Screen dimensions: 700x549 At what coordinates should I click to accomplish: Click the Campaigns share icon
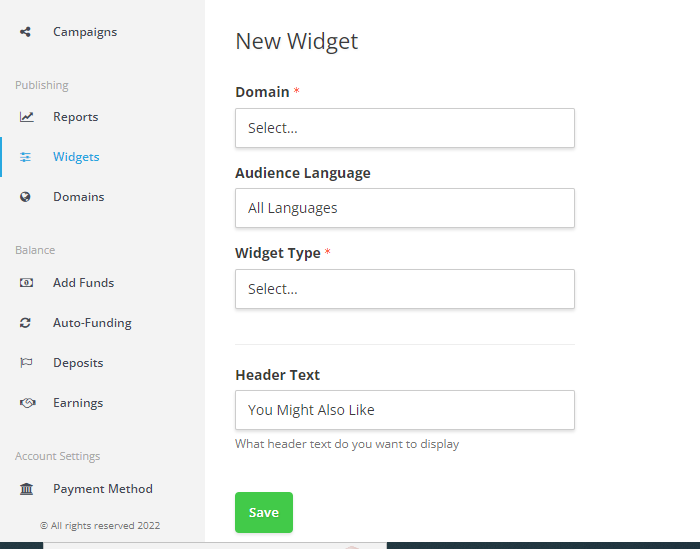[x=26, y=32]
